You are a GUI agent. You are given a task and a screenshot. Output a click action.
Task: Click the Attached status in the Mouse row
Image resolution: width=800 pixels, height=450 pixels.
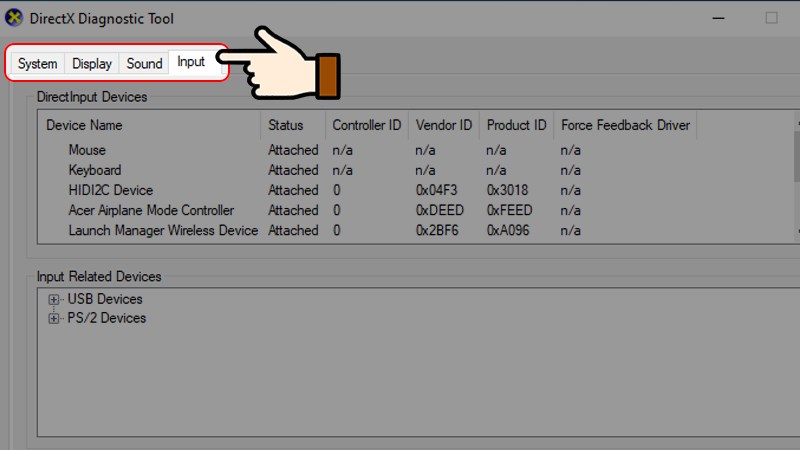point(293,150)
